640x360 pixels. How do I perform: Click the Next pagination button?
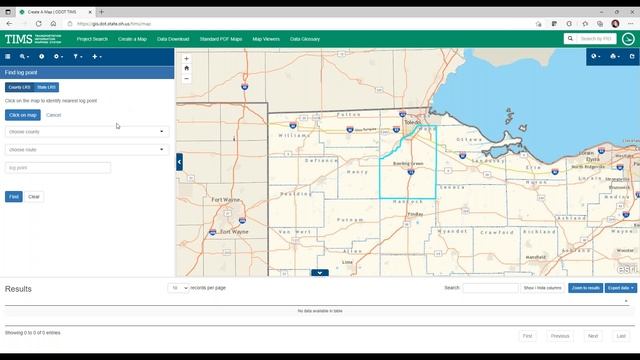pyautogui.click(x=593, y=336)
